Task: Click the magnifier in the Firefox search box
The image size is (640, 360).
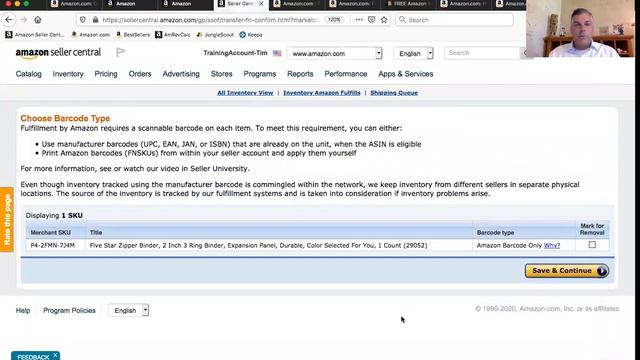Action: (x=402, y=20)
